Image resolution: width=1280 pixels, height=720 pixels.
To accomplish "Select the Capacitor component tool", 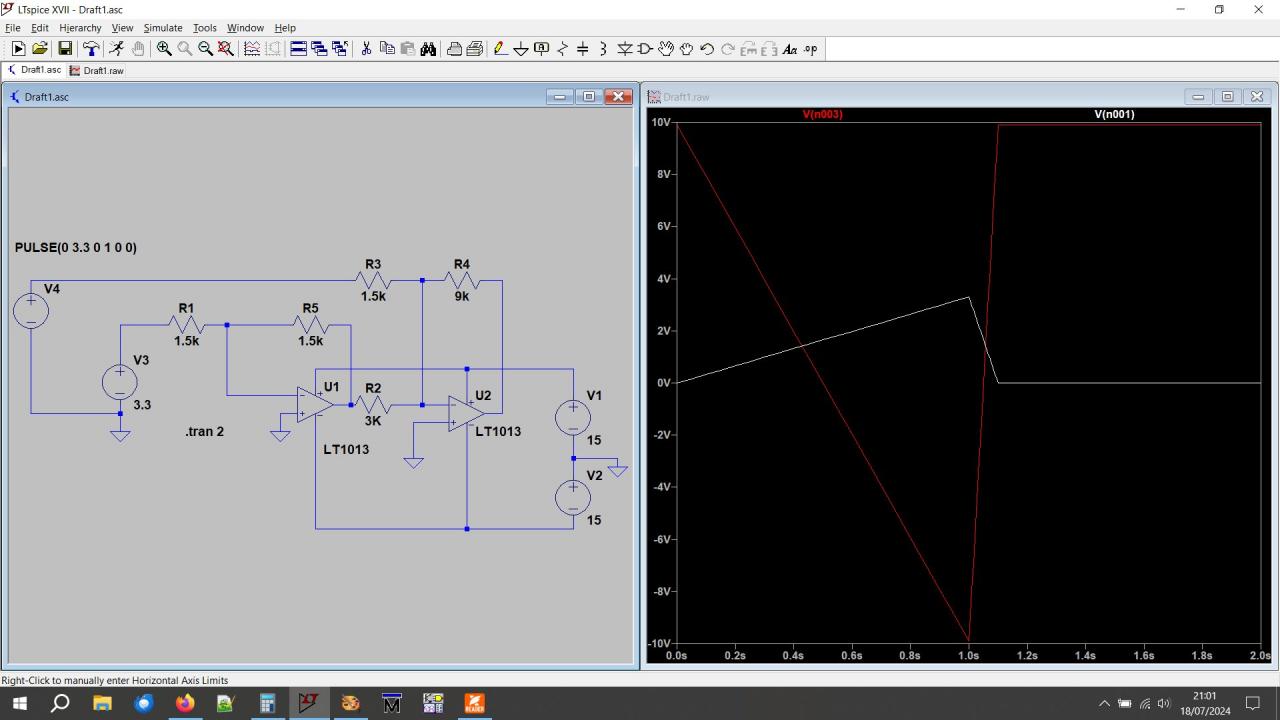I will (583, 49).
